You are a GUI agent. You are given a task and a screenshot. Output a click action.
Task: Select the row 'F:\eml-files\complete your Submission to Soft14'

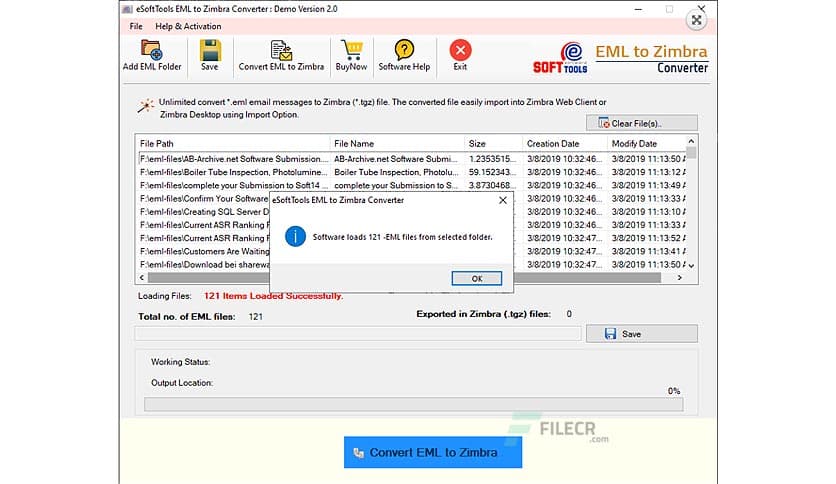point(412,185)
